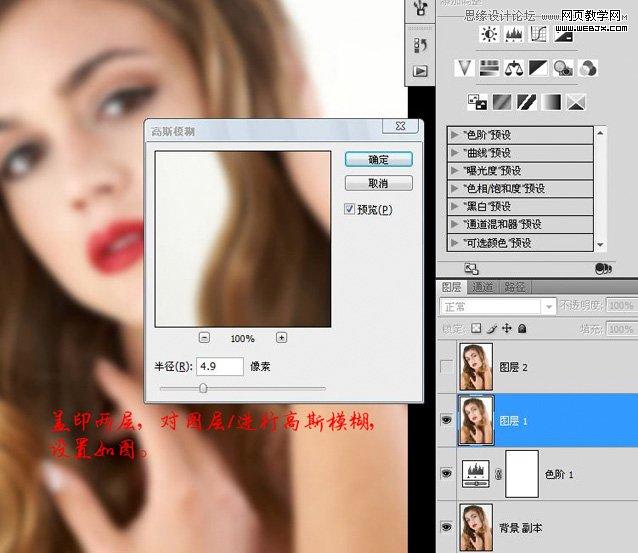Open the Actions panel play icon
Viewport: 638px width, 553px height.
click(420, 71)
